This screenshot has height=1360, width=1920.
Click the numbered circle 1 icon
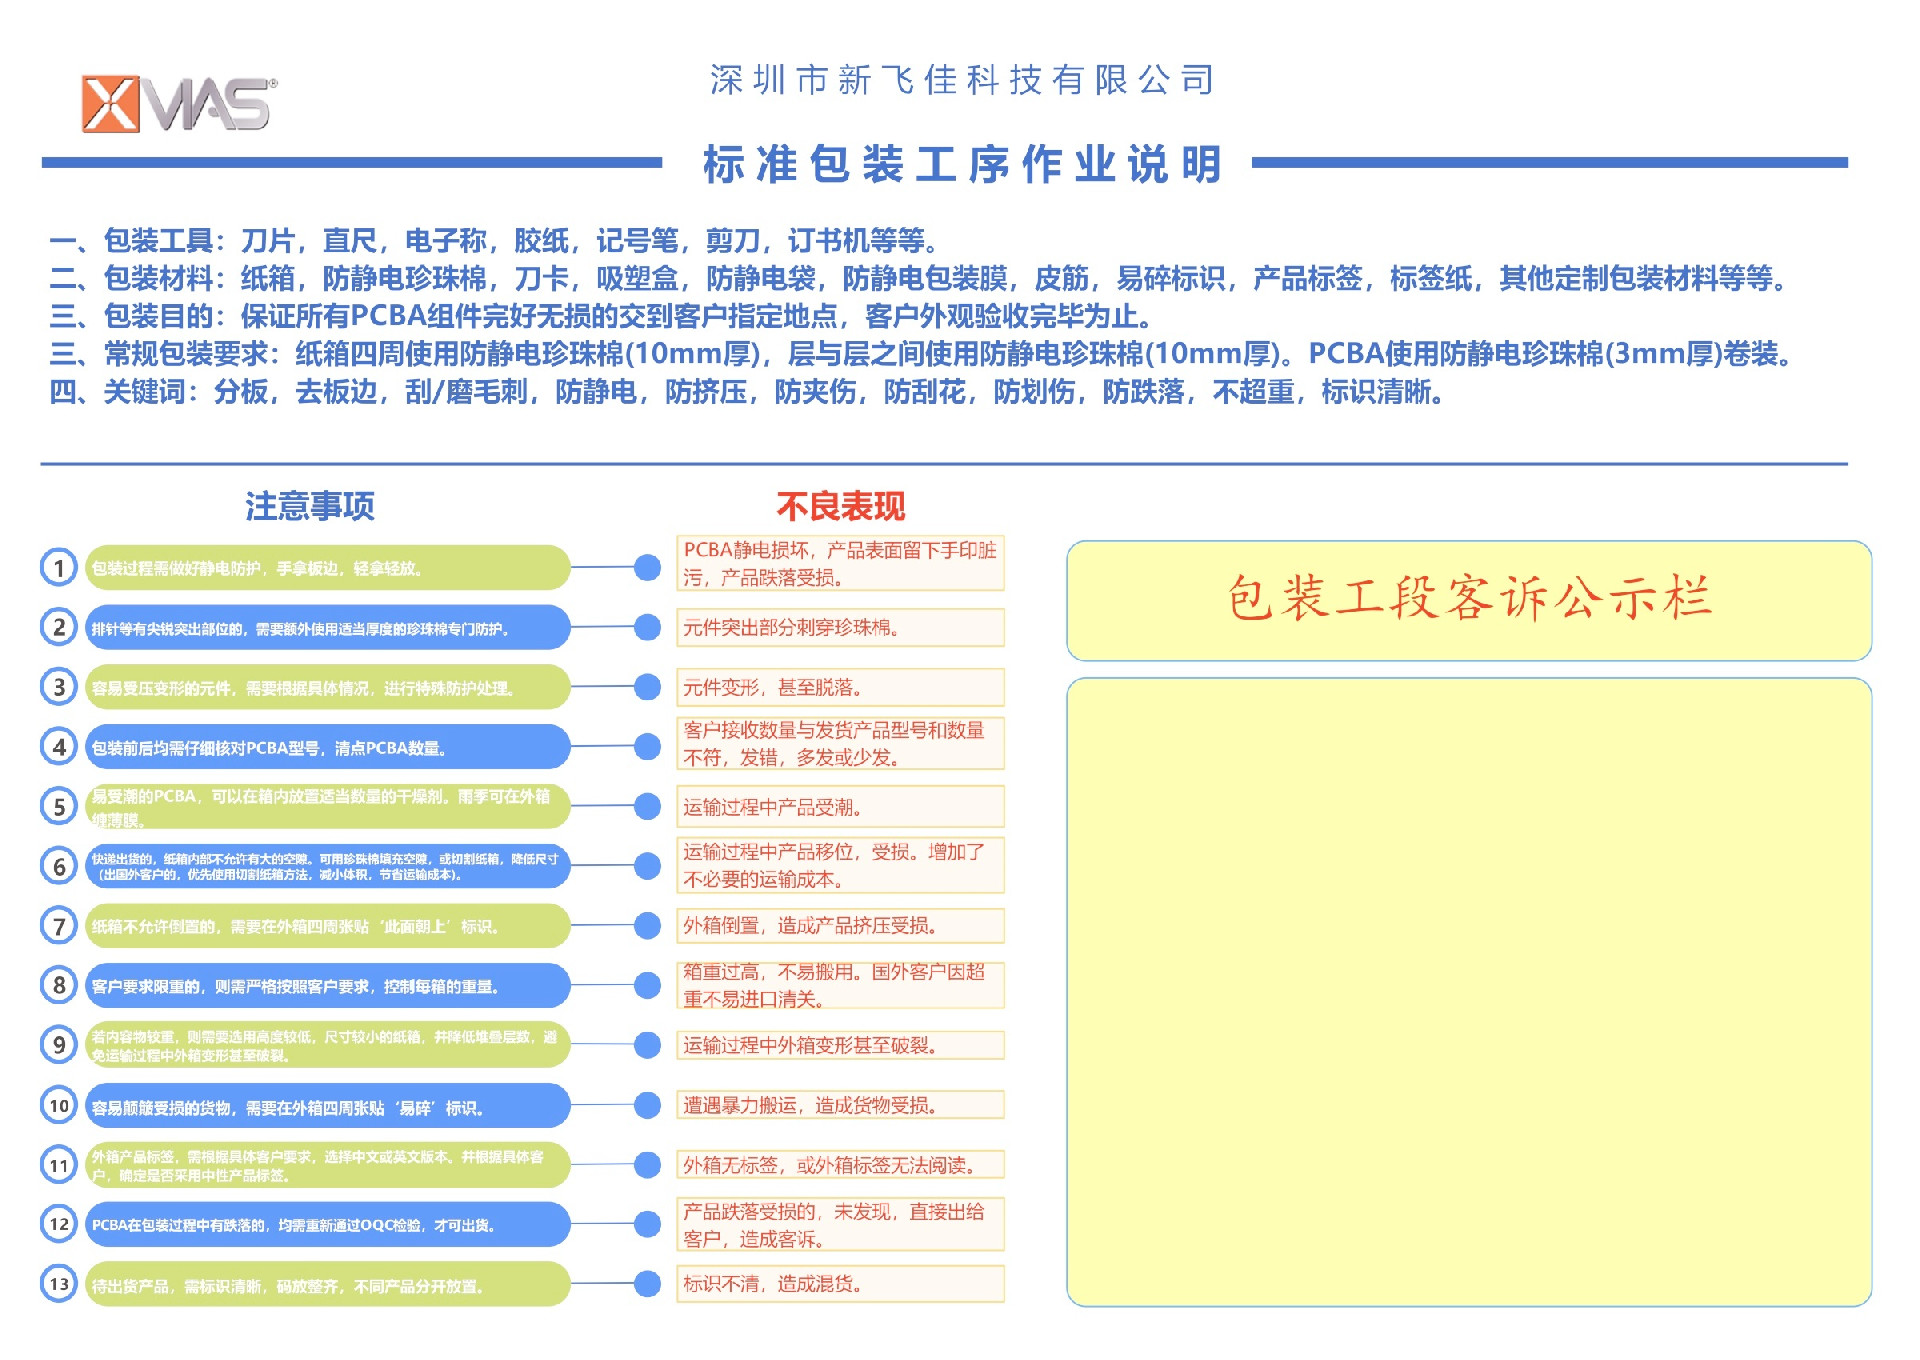pyautogui.click(x=59, y=568)
